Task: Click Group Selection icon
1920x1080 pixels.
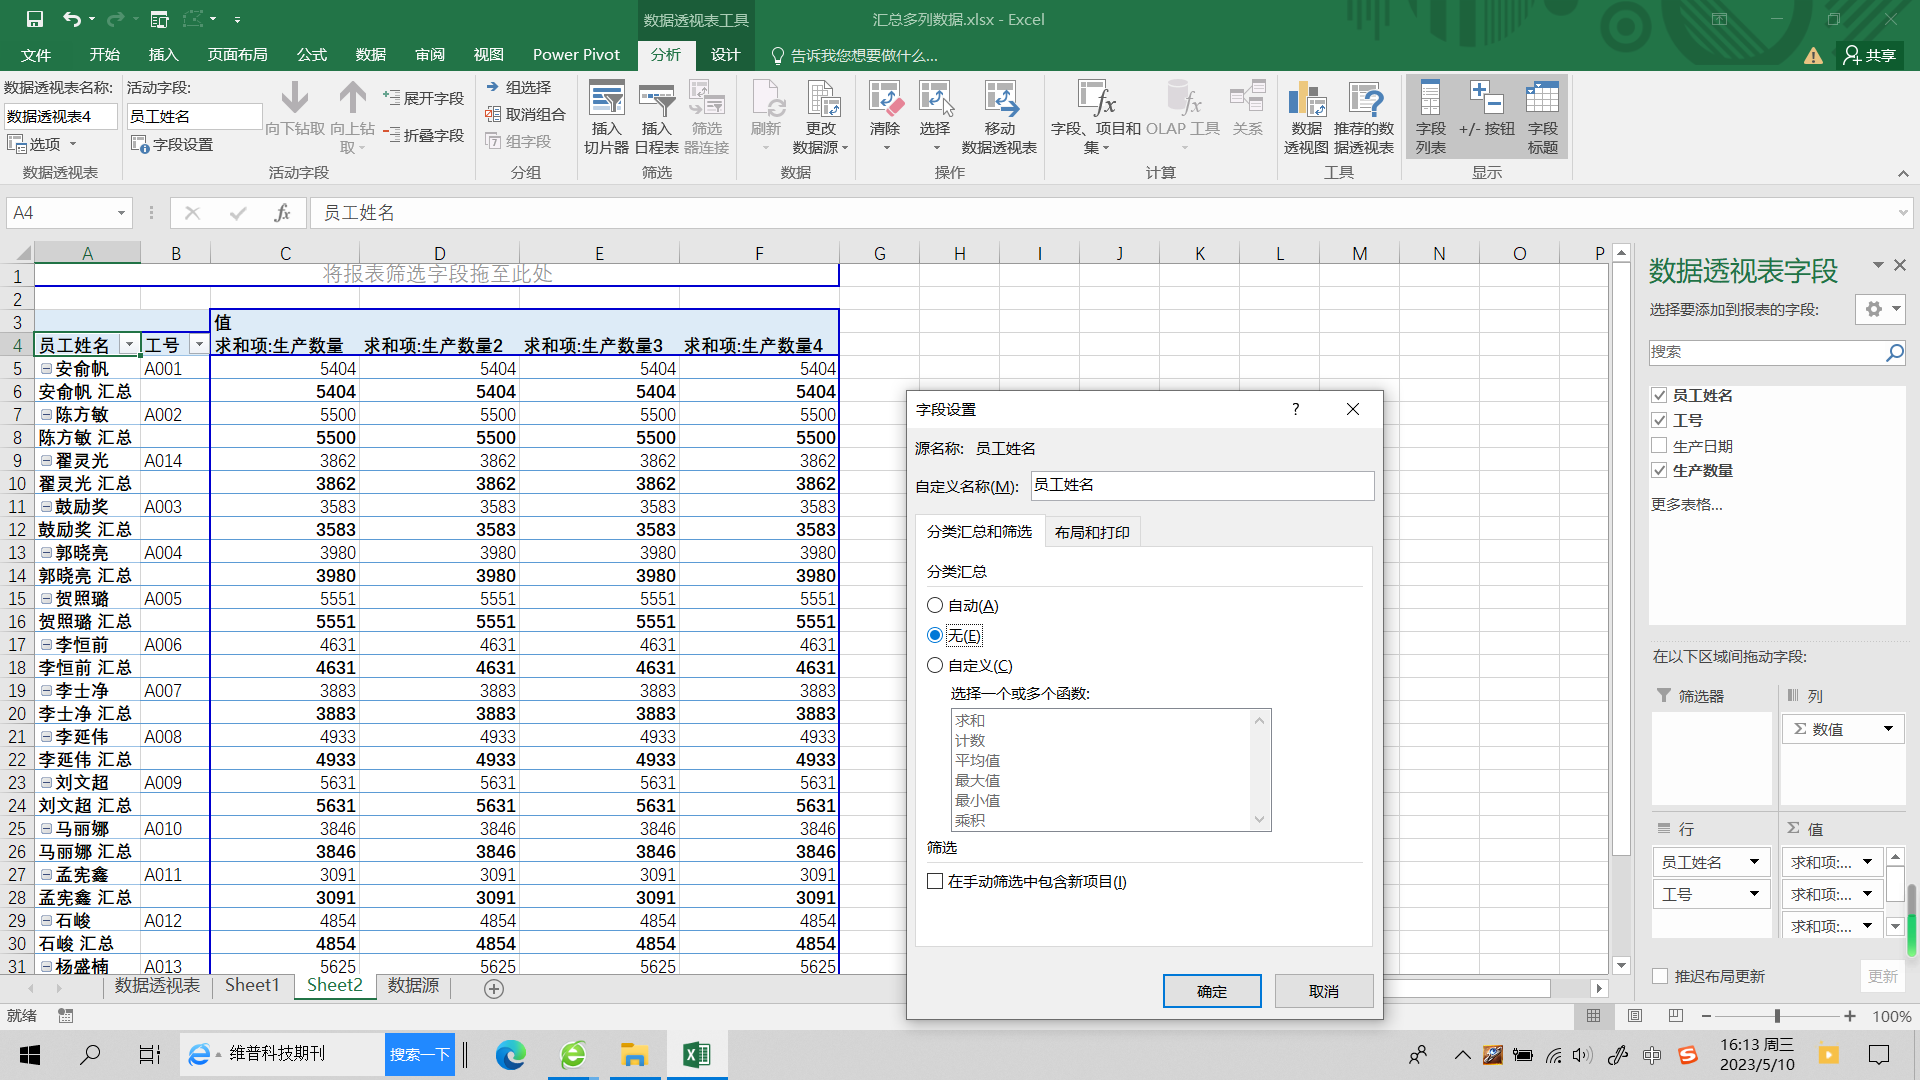Action: (519, 87)
